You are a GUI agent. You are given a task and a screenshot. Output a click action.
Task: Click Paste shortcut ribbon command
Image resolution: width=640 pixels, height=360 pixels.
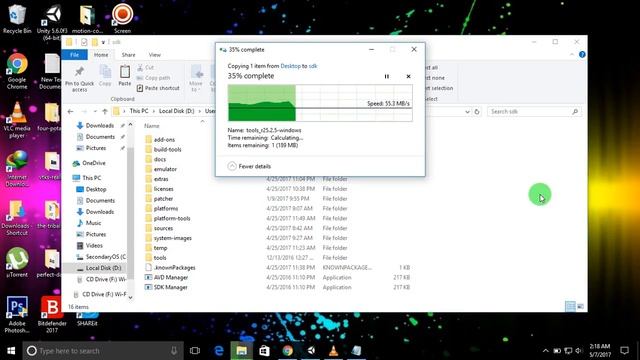pos(158,88)
